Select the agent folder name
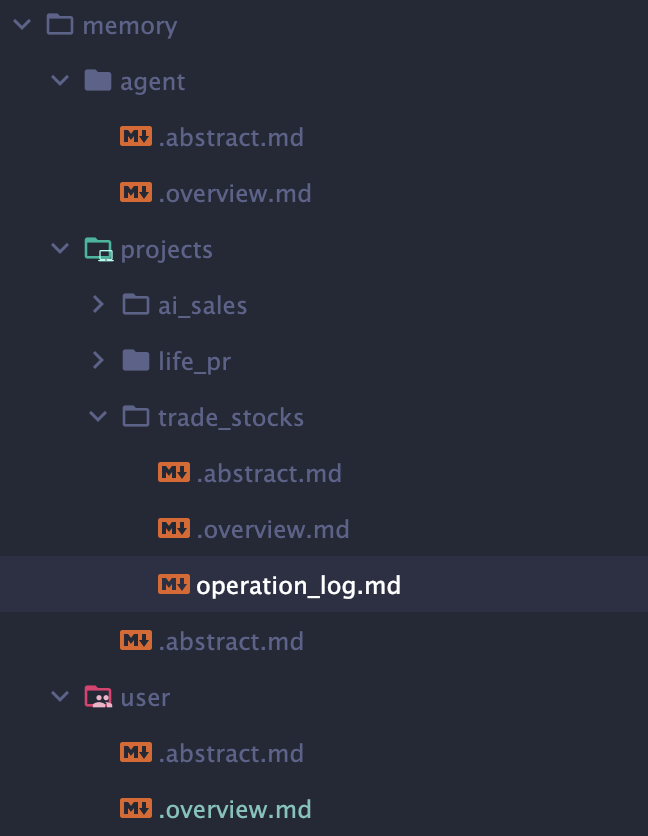Image resolution: width=648 pixels, height=836 pixels. [x=153, y=82]
